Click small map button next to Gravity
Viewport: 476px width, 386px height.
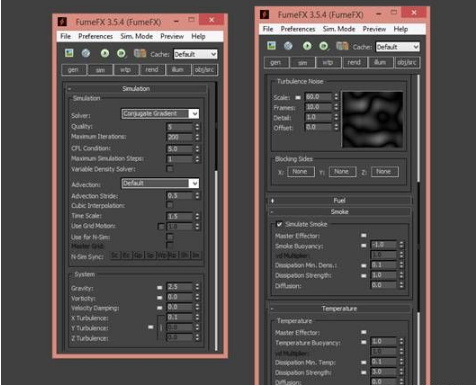[160, 287]
